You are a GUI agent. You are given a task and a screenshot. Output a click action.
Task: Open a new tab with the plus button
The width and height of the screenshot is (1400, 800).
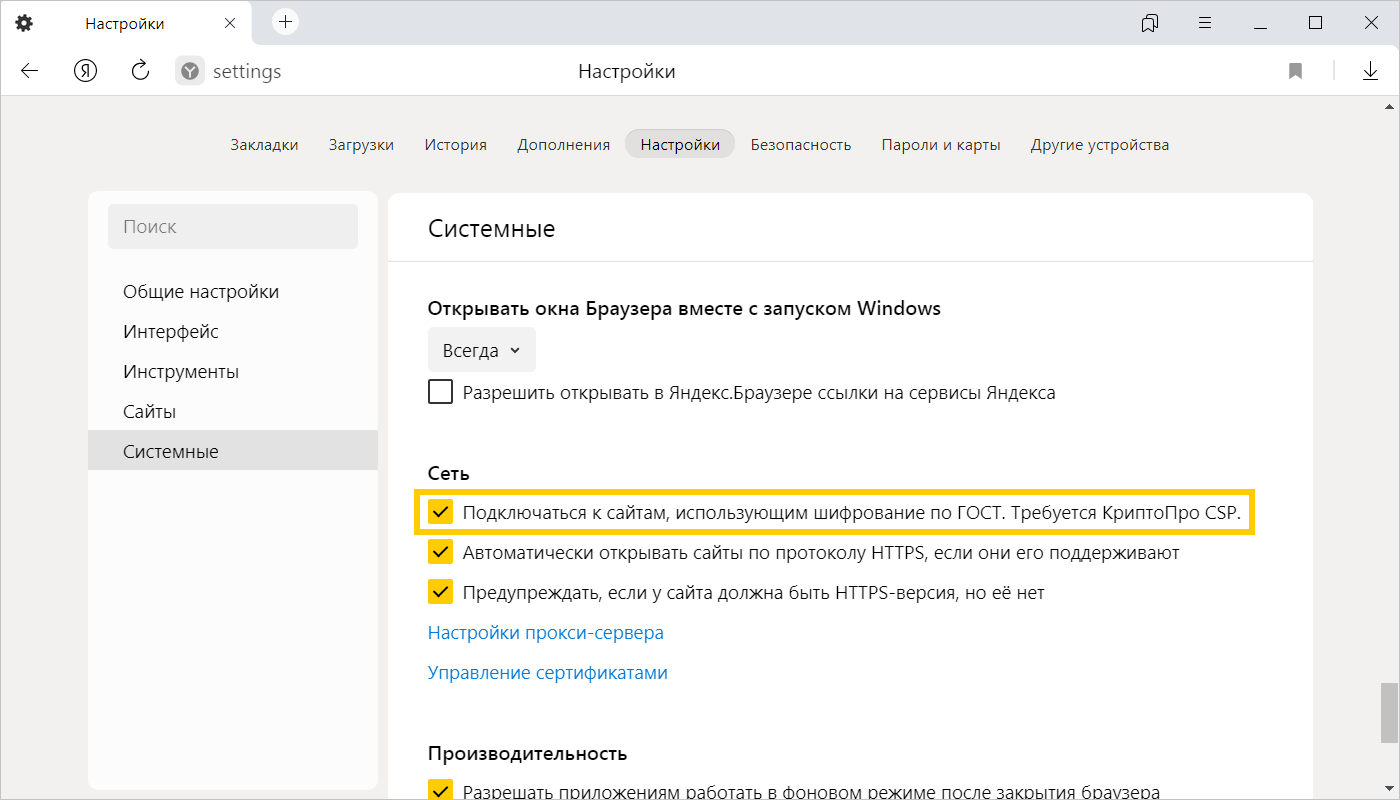point(286,22)
